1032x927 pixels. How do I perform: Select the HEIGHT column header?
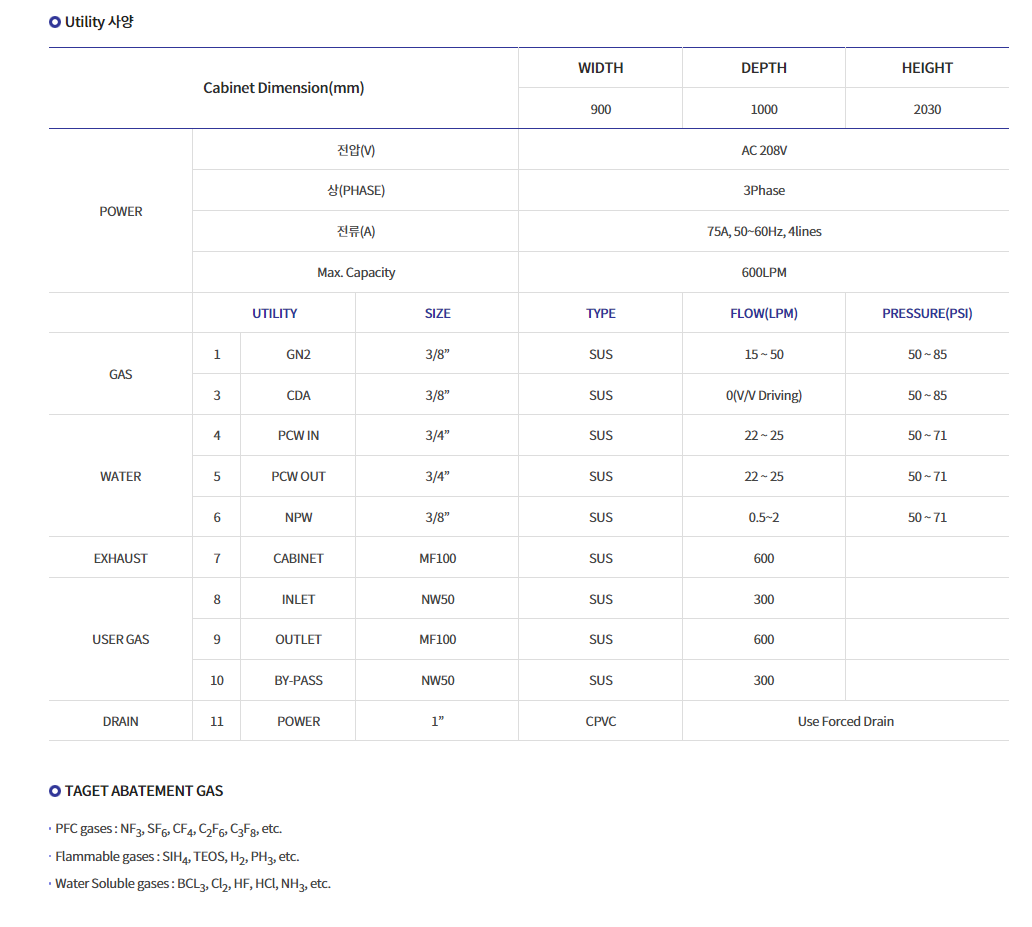coord(927,68)
